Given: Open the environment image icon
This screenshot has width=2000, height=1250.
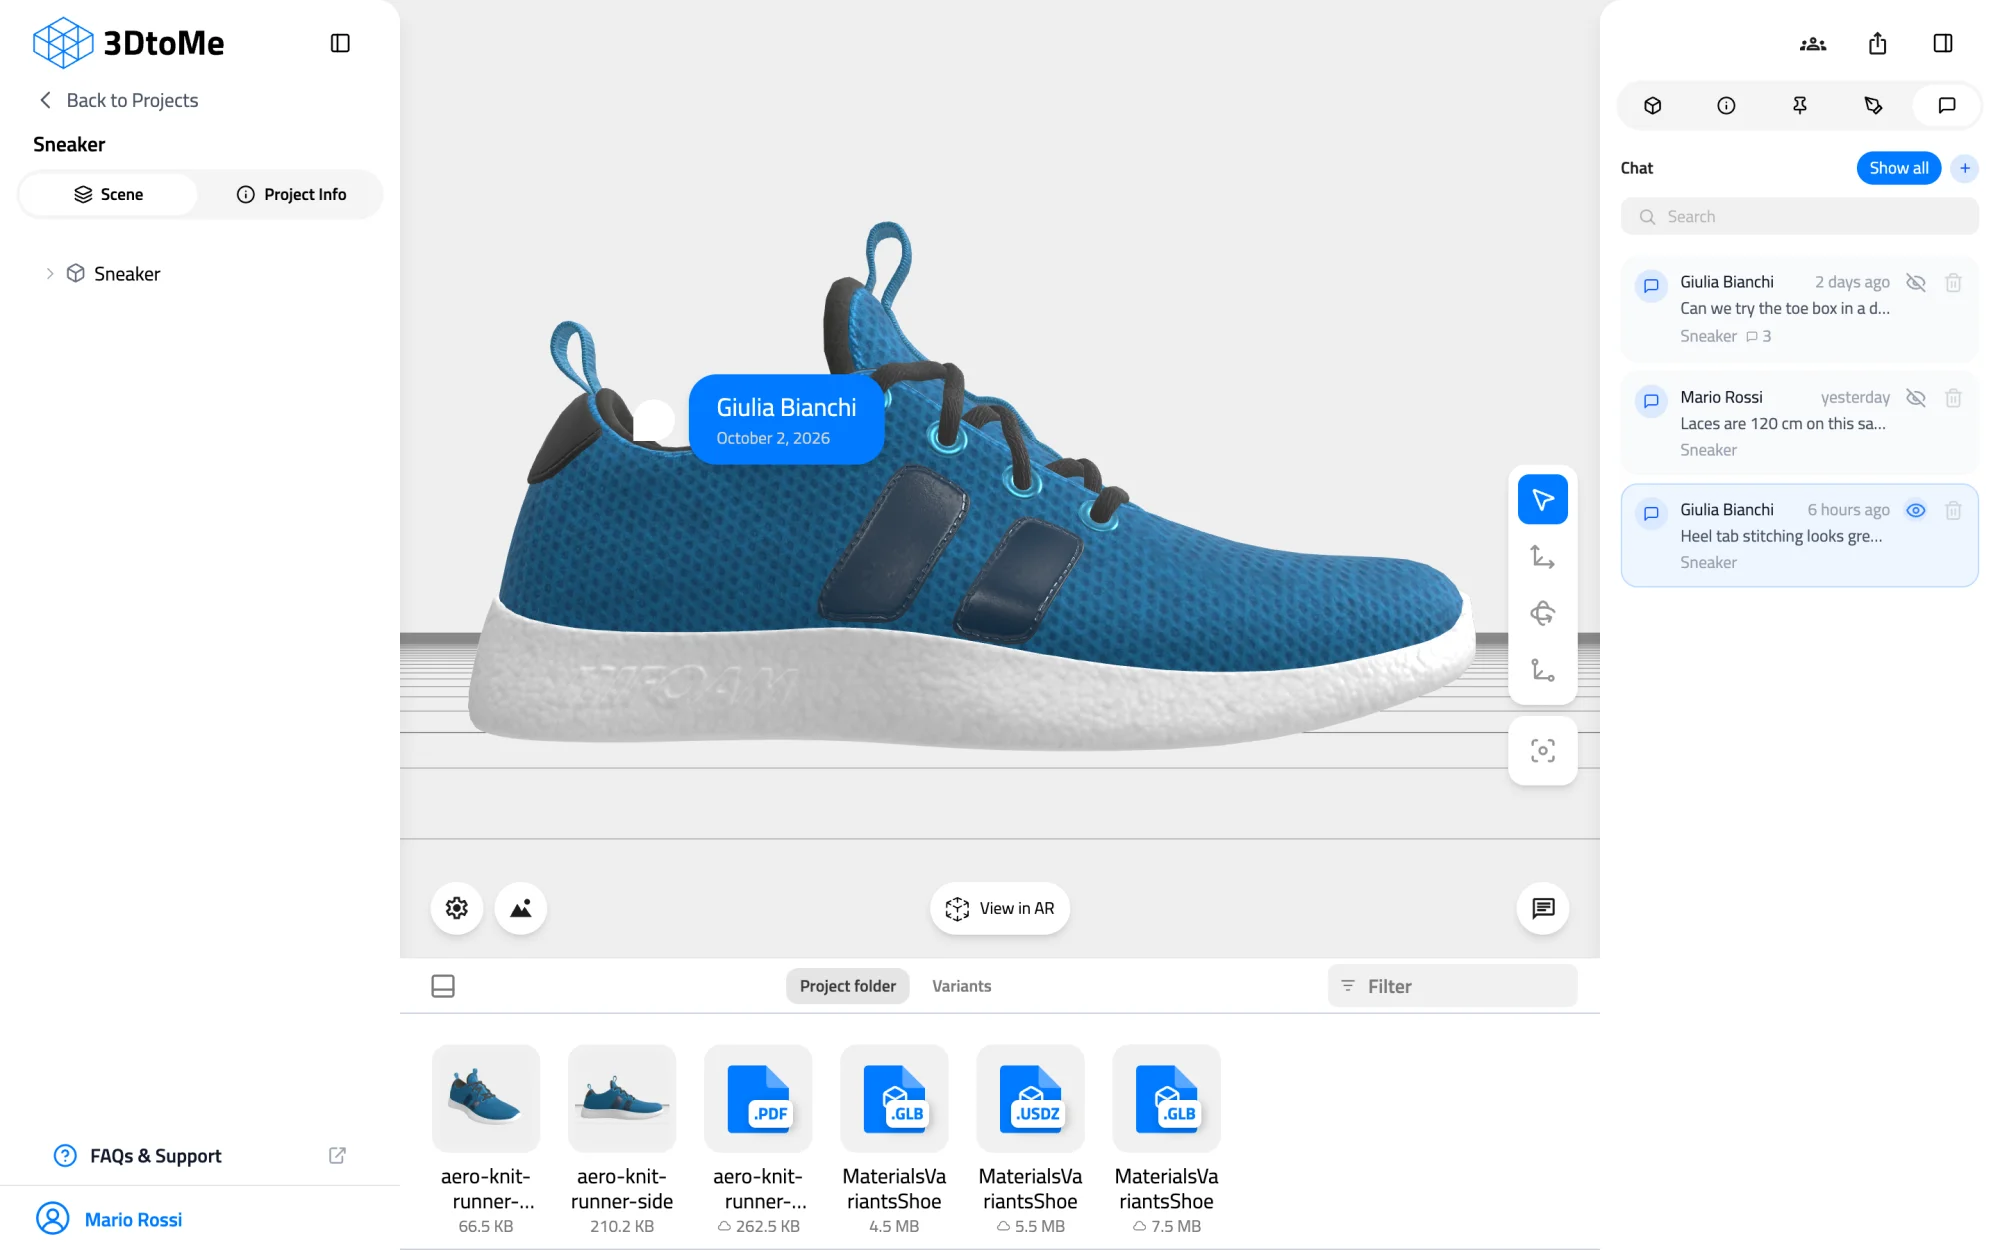Looking at the screenshot, I should coord(521,908).
